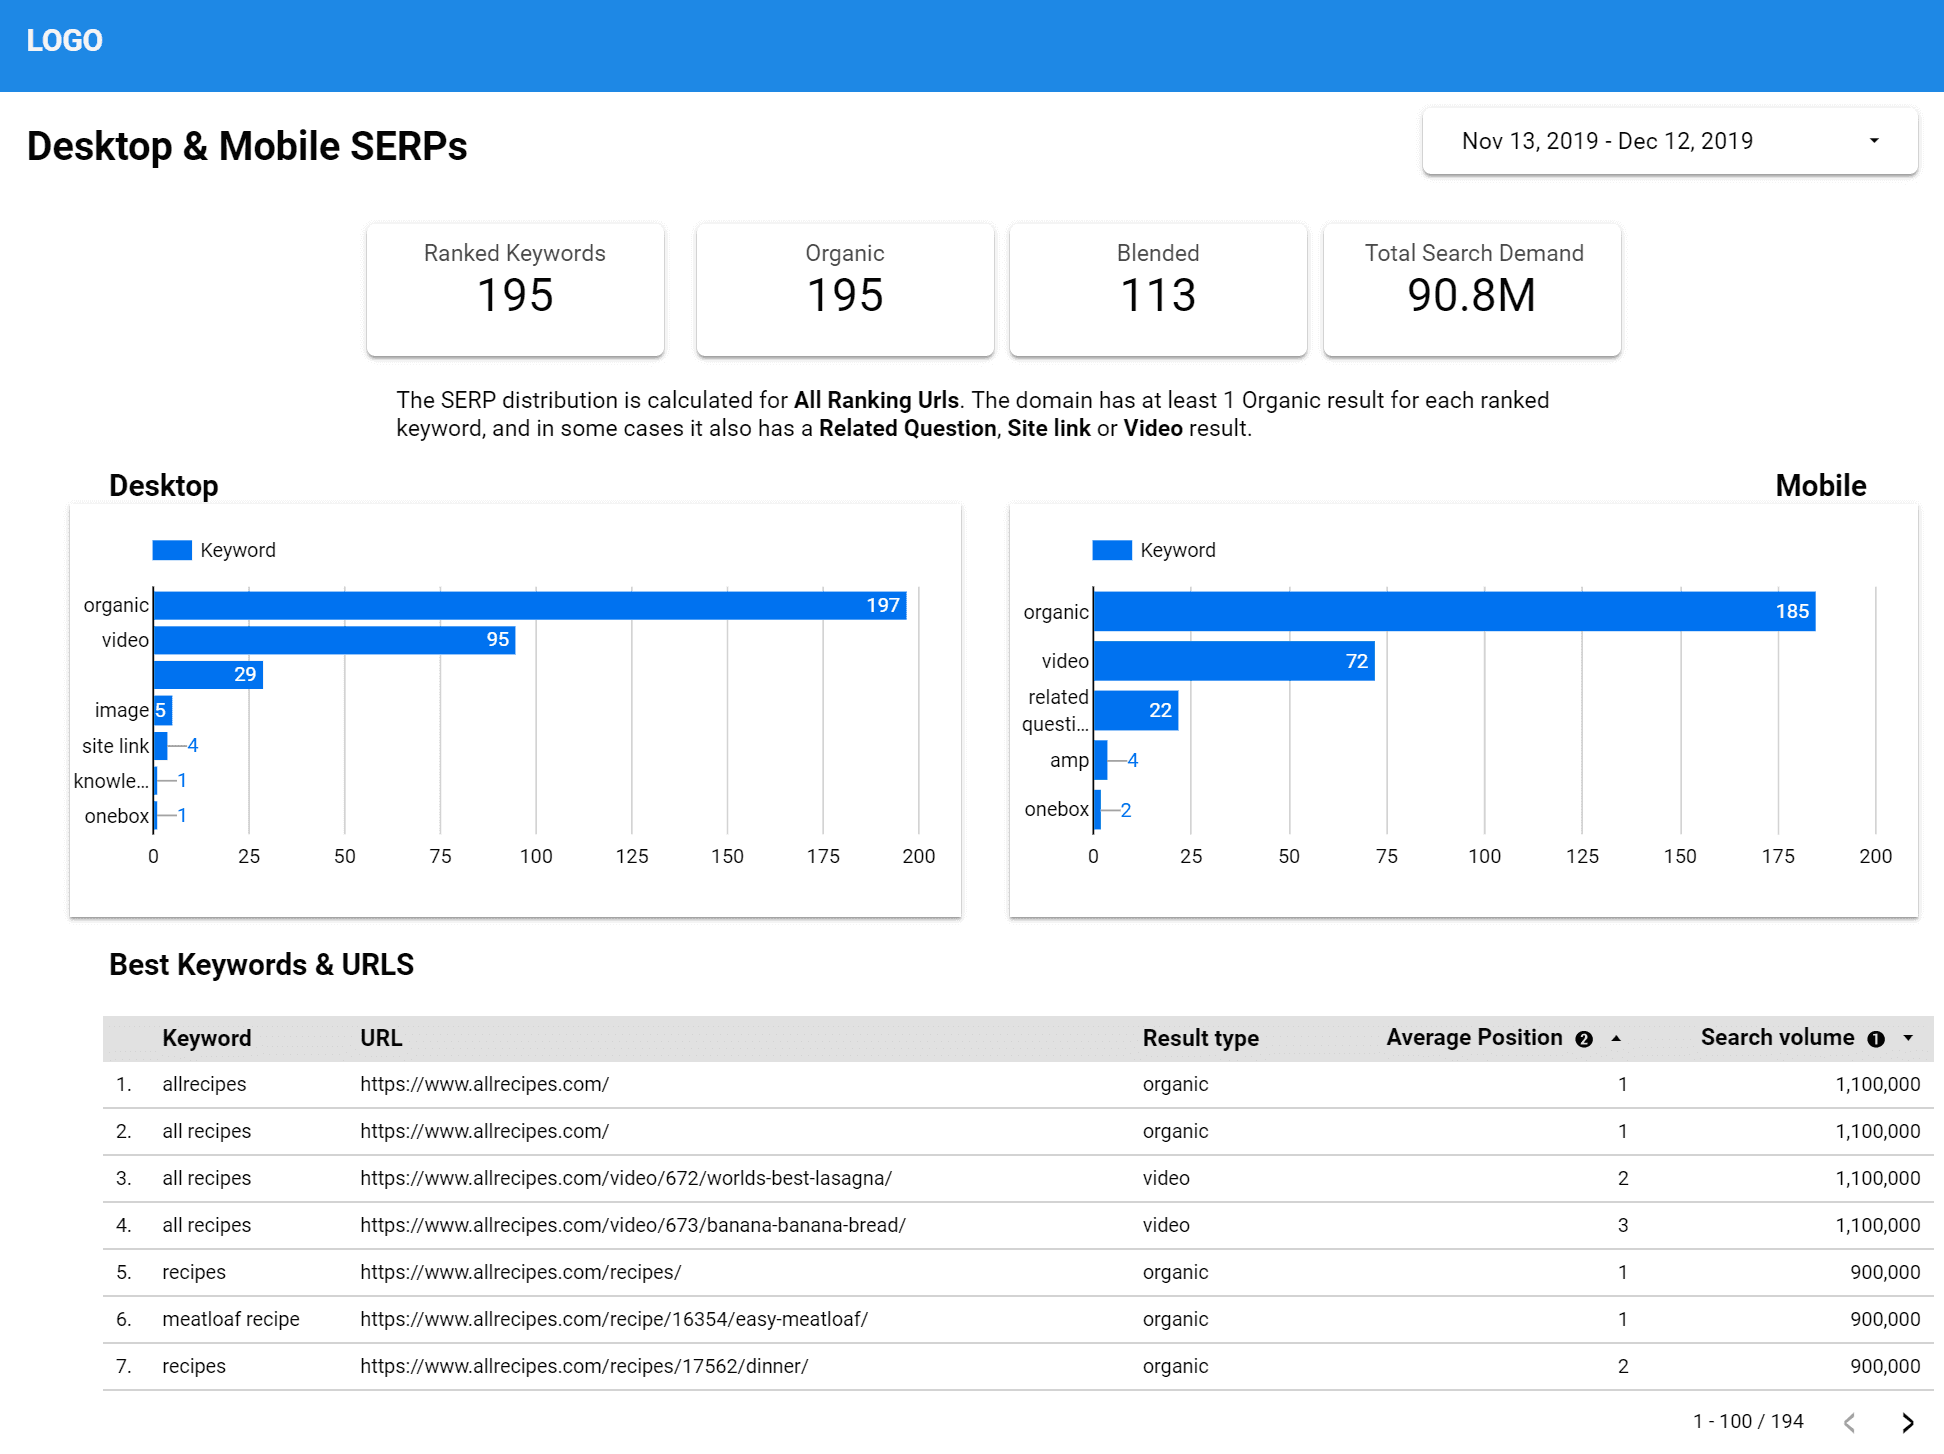1944x1454 pixels.
Task: Click the Desktop chart heading
Action: point(163,485)
